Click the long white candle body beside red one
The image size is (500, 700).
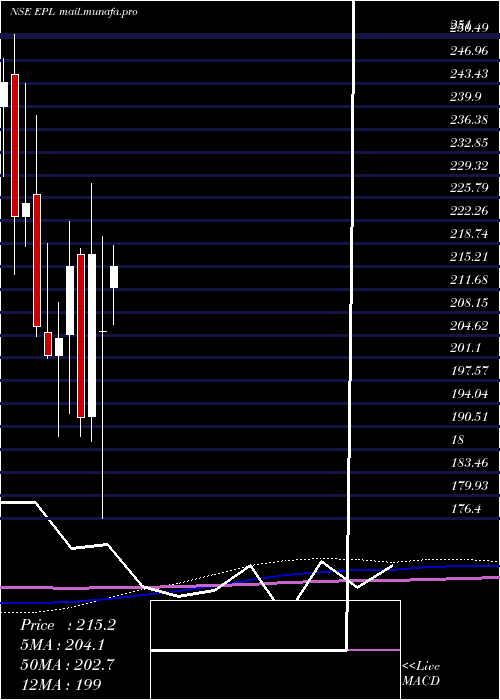(x=92, y=335)
